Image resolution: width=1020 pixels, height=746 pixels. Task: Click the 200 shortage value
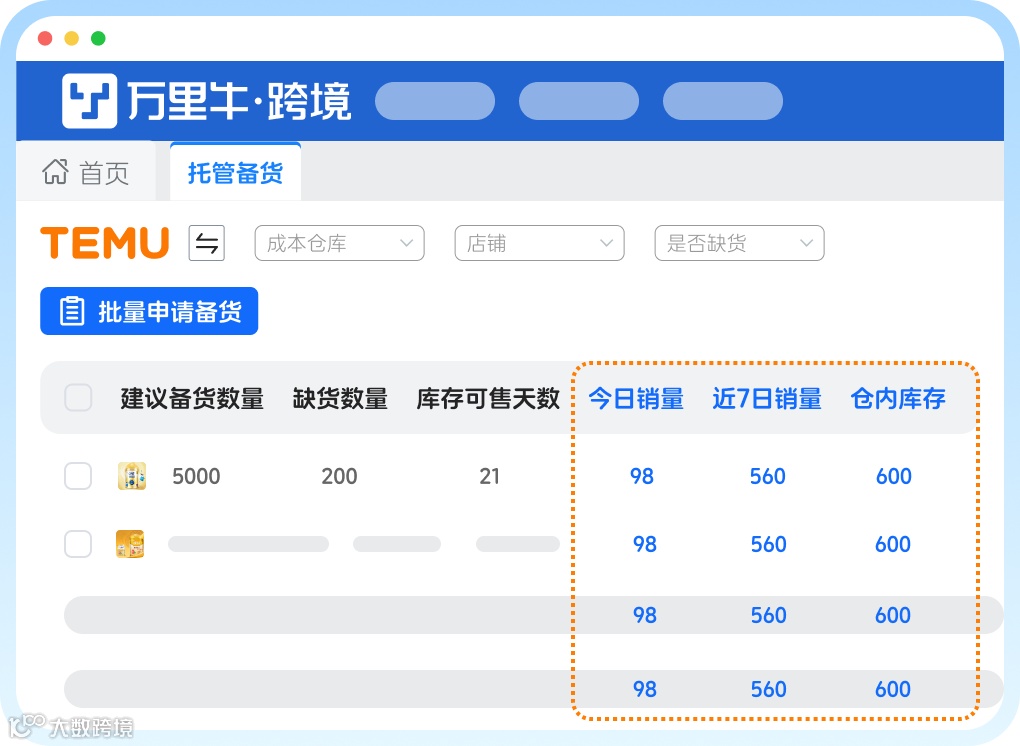[339, 476]
